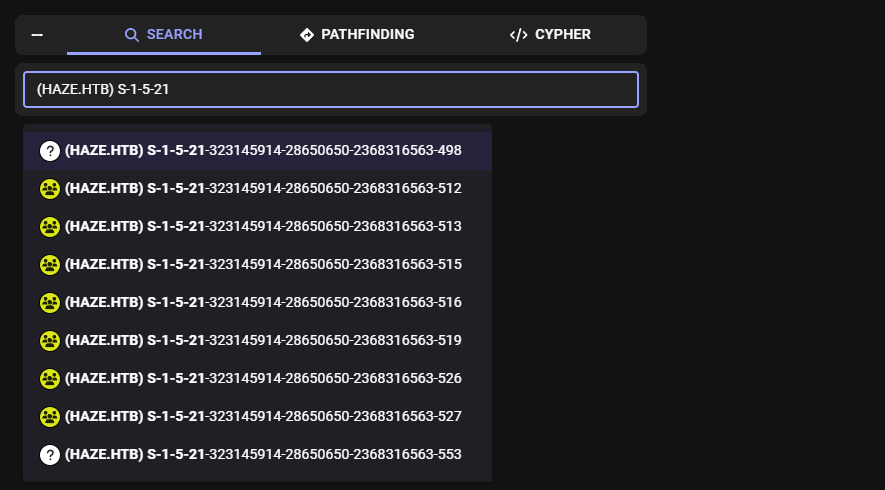This screenshot has height=490, width=885.
Task: Click the Pathfinding diamond direction icon
Action: [307, 35]
